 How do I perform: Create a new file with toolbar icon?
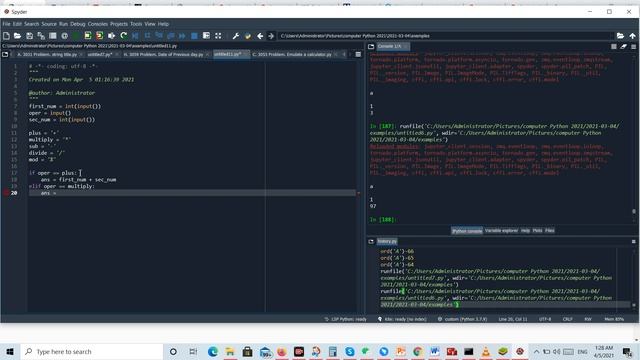point(6,36)
